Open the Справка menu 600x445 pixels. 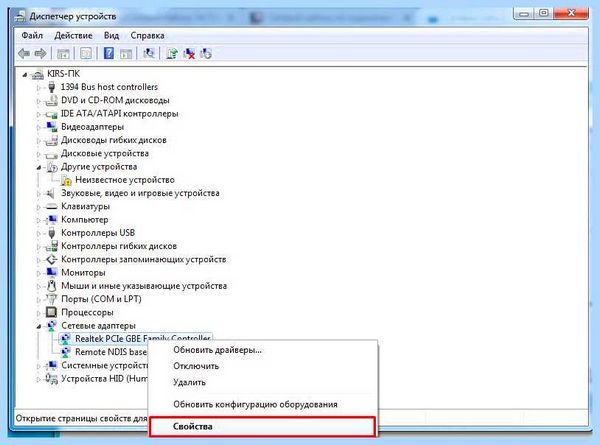click(147, 36)
